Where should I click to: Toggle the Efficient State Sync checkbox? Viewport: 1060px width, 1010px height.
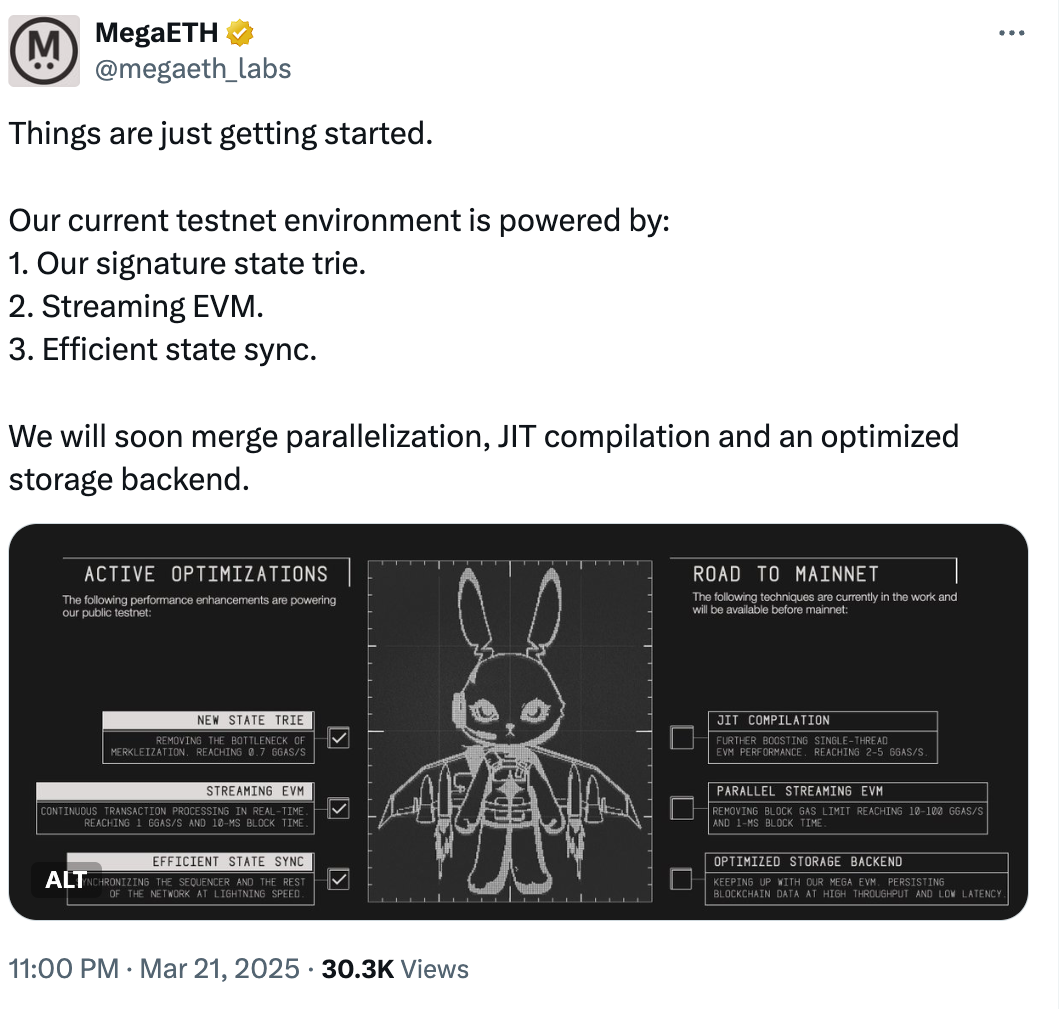[x=339, y=879]
